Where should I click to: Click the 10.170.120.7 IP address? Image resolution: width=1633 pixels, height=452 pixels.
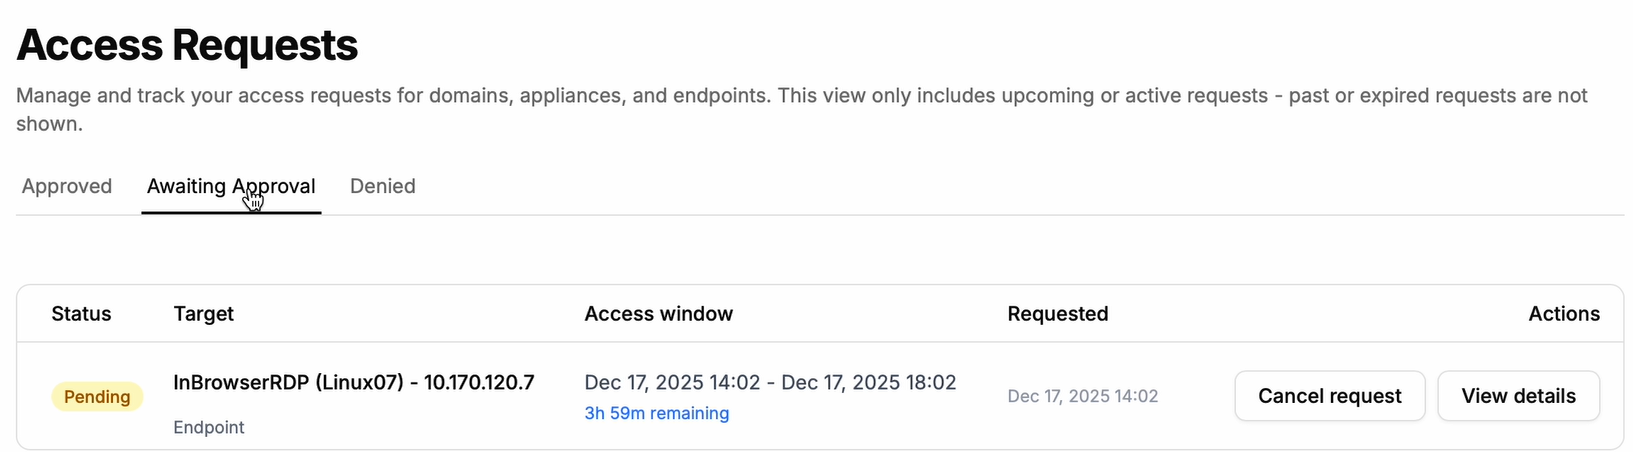coord(479,382)
